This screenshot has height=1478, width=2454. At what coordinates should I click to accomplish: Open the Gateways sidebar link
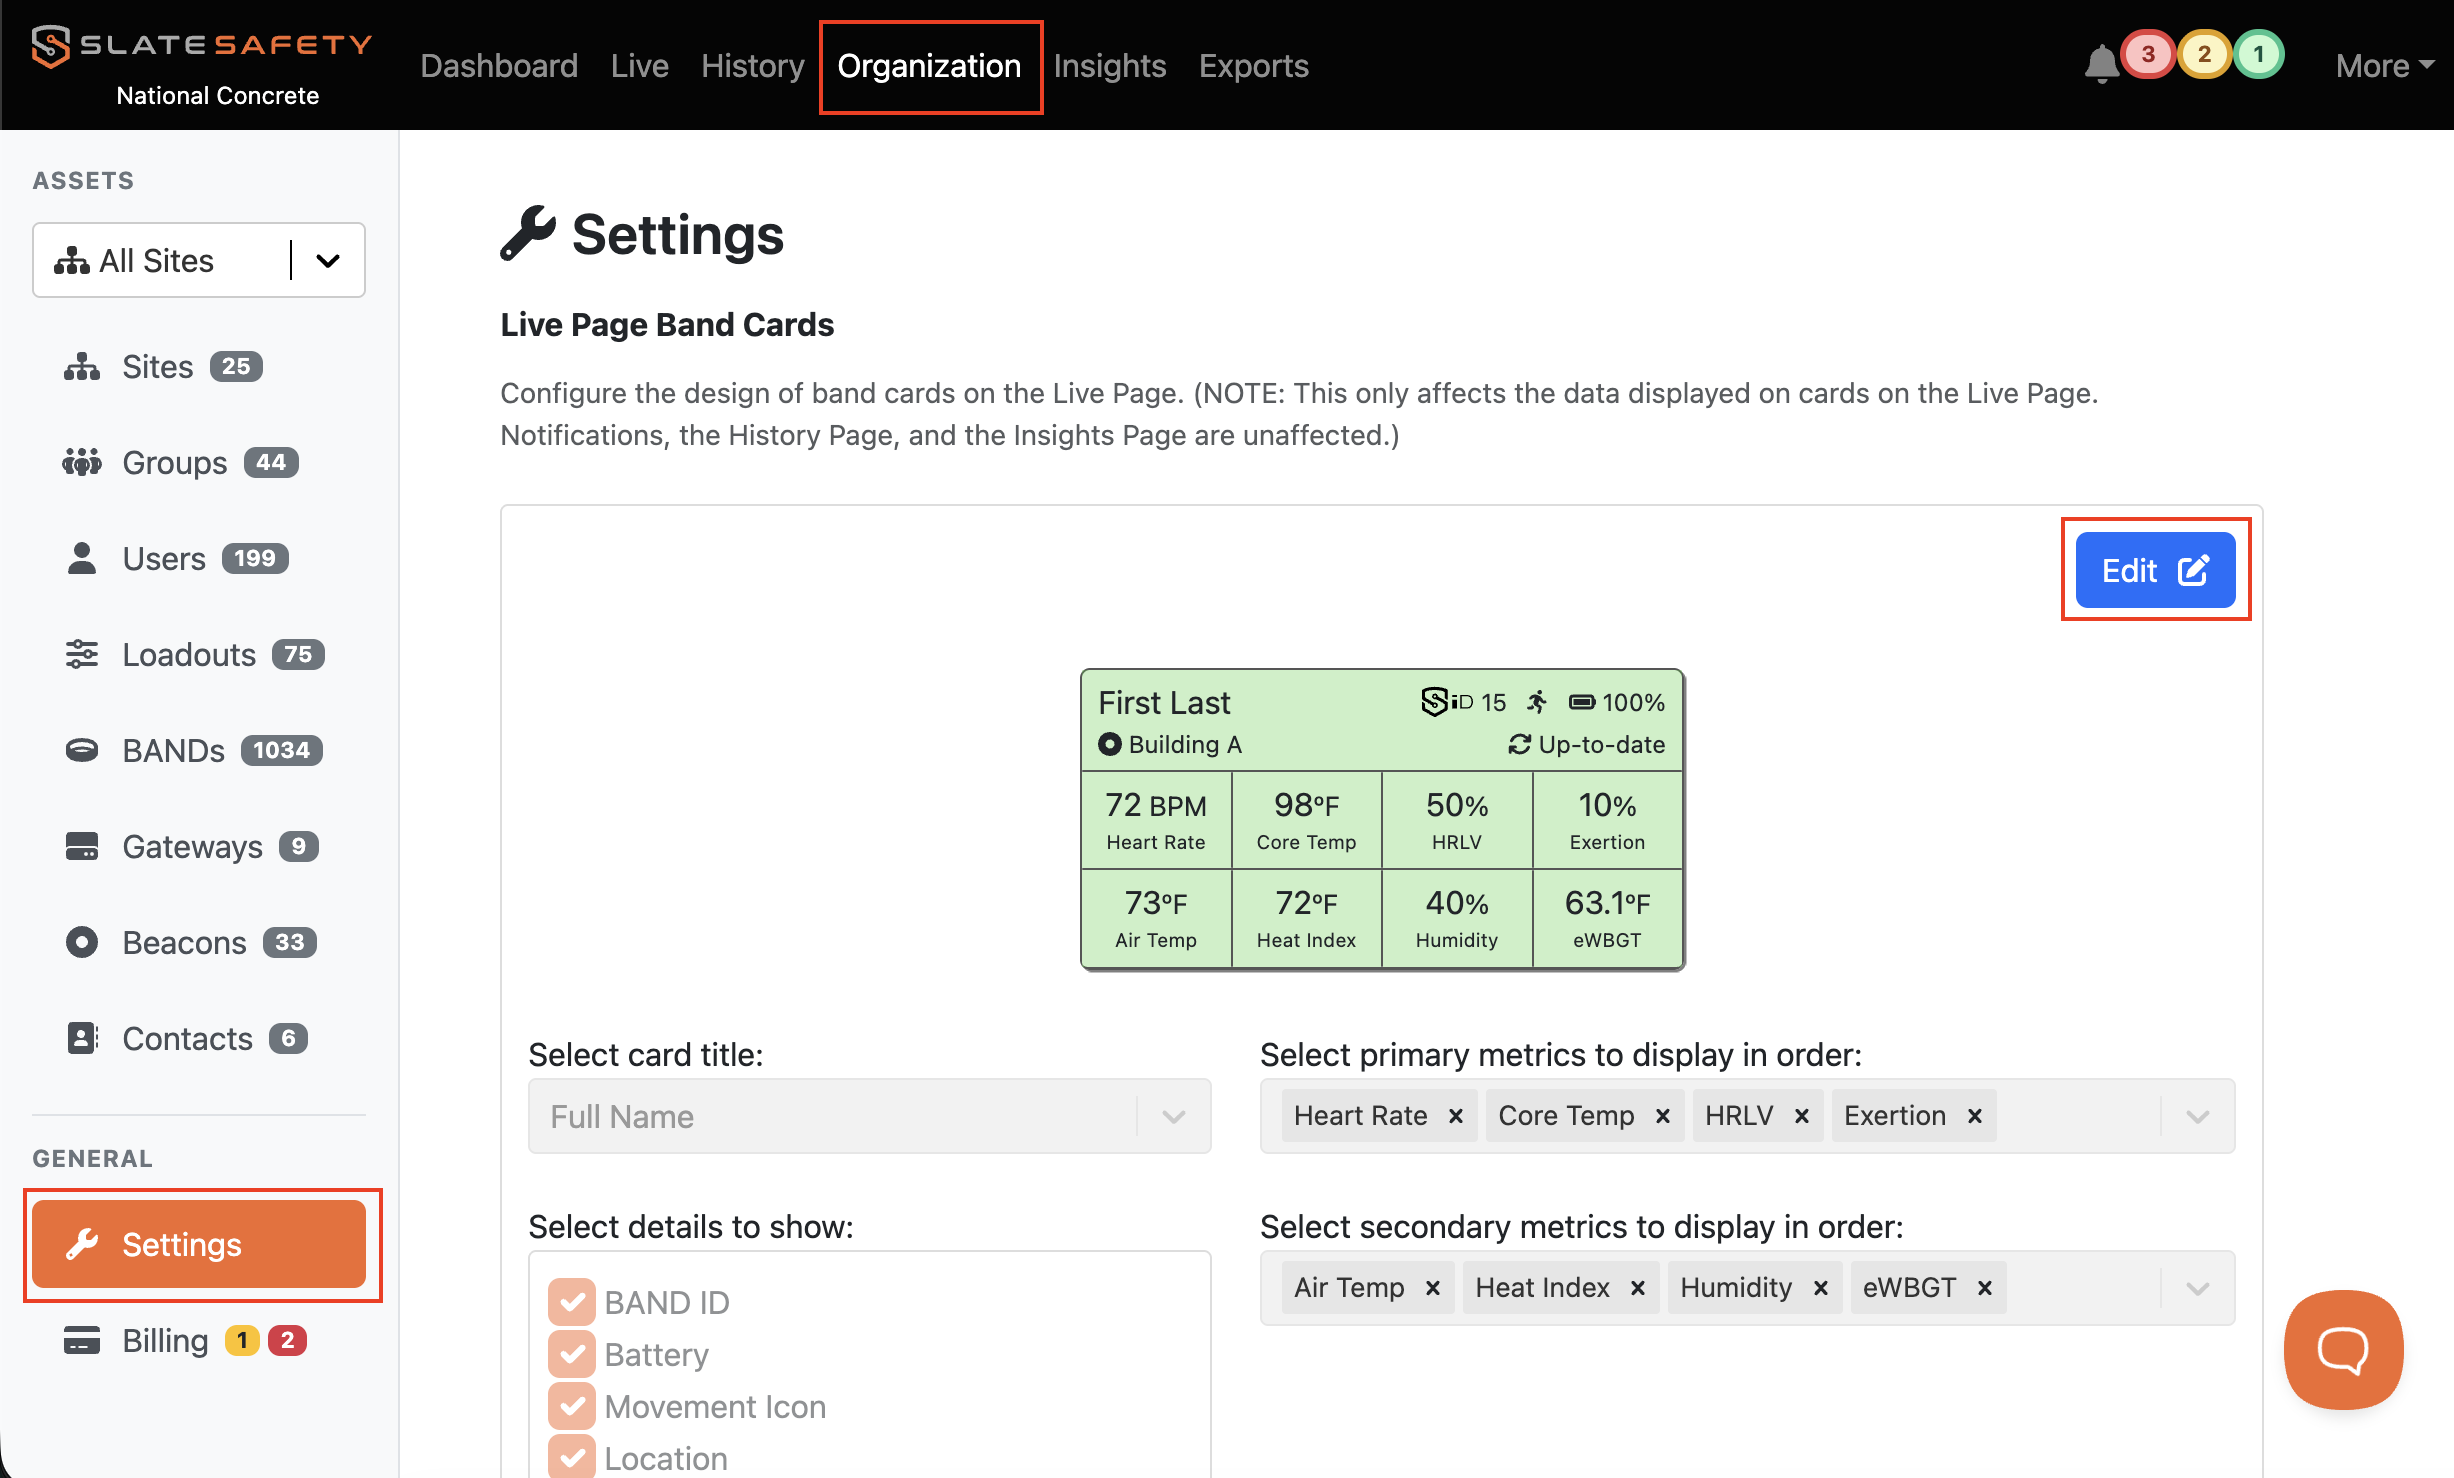tap(192, 846)
